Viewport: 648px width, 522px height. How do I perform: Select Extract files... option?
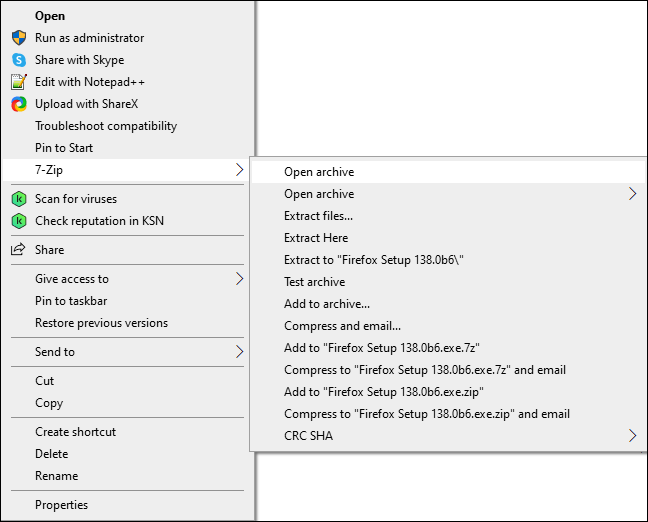click(318, 216)
